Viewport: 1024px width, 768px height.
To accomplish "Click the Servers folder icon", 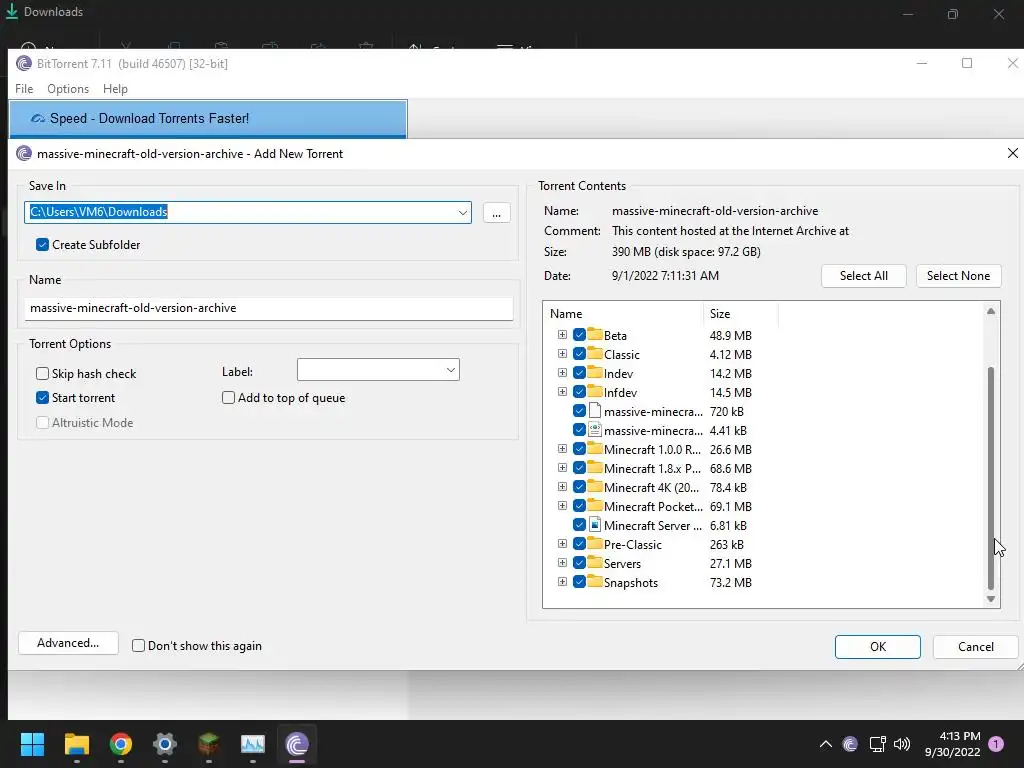I will click(x=594, y=563).
